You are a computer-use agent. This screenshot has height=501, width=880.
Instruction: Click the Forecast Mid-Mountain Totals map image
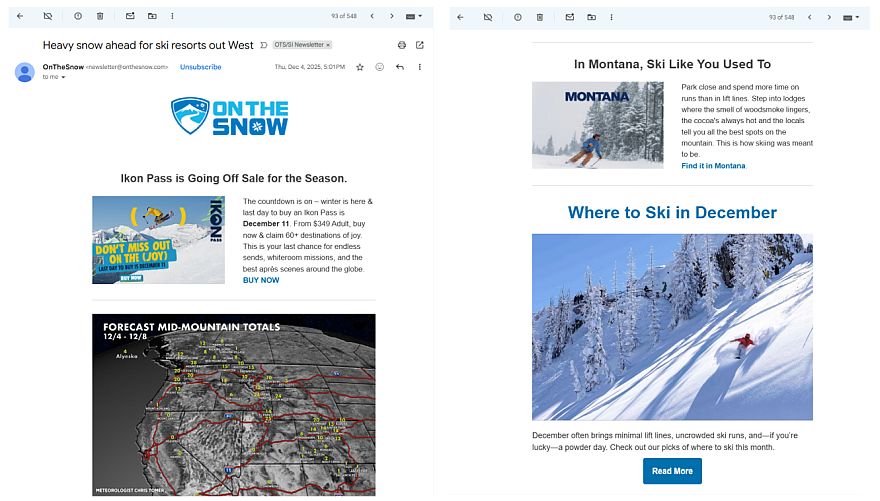tap(234, 405)
